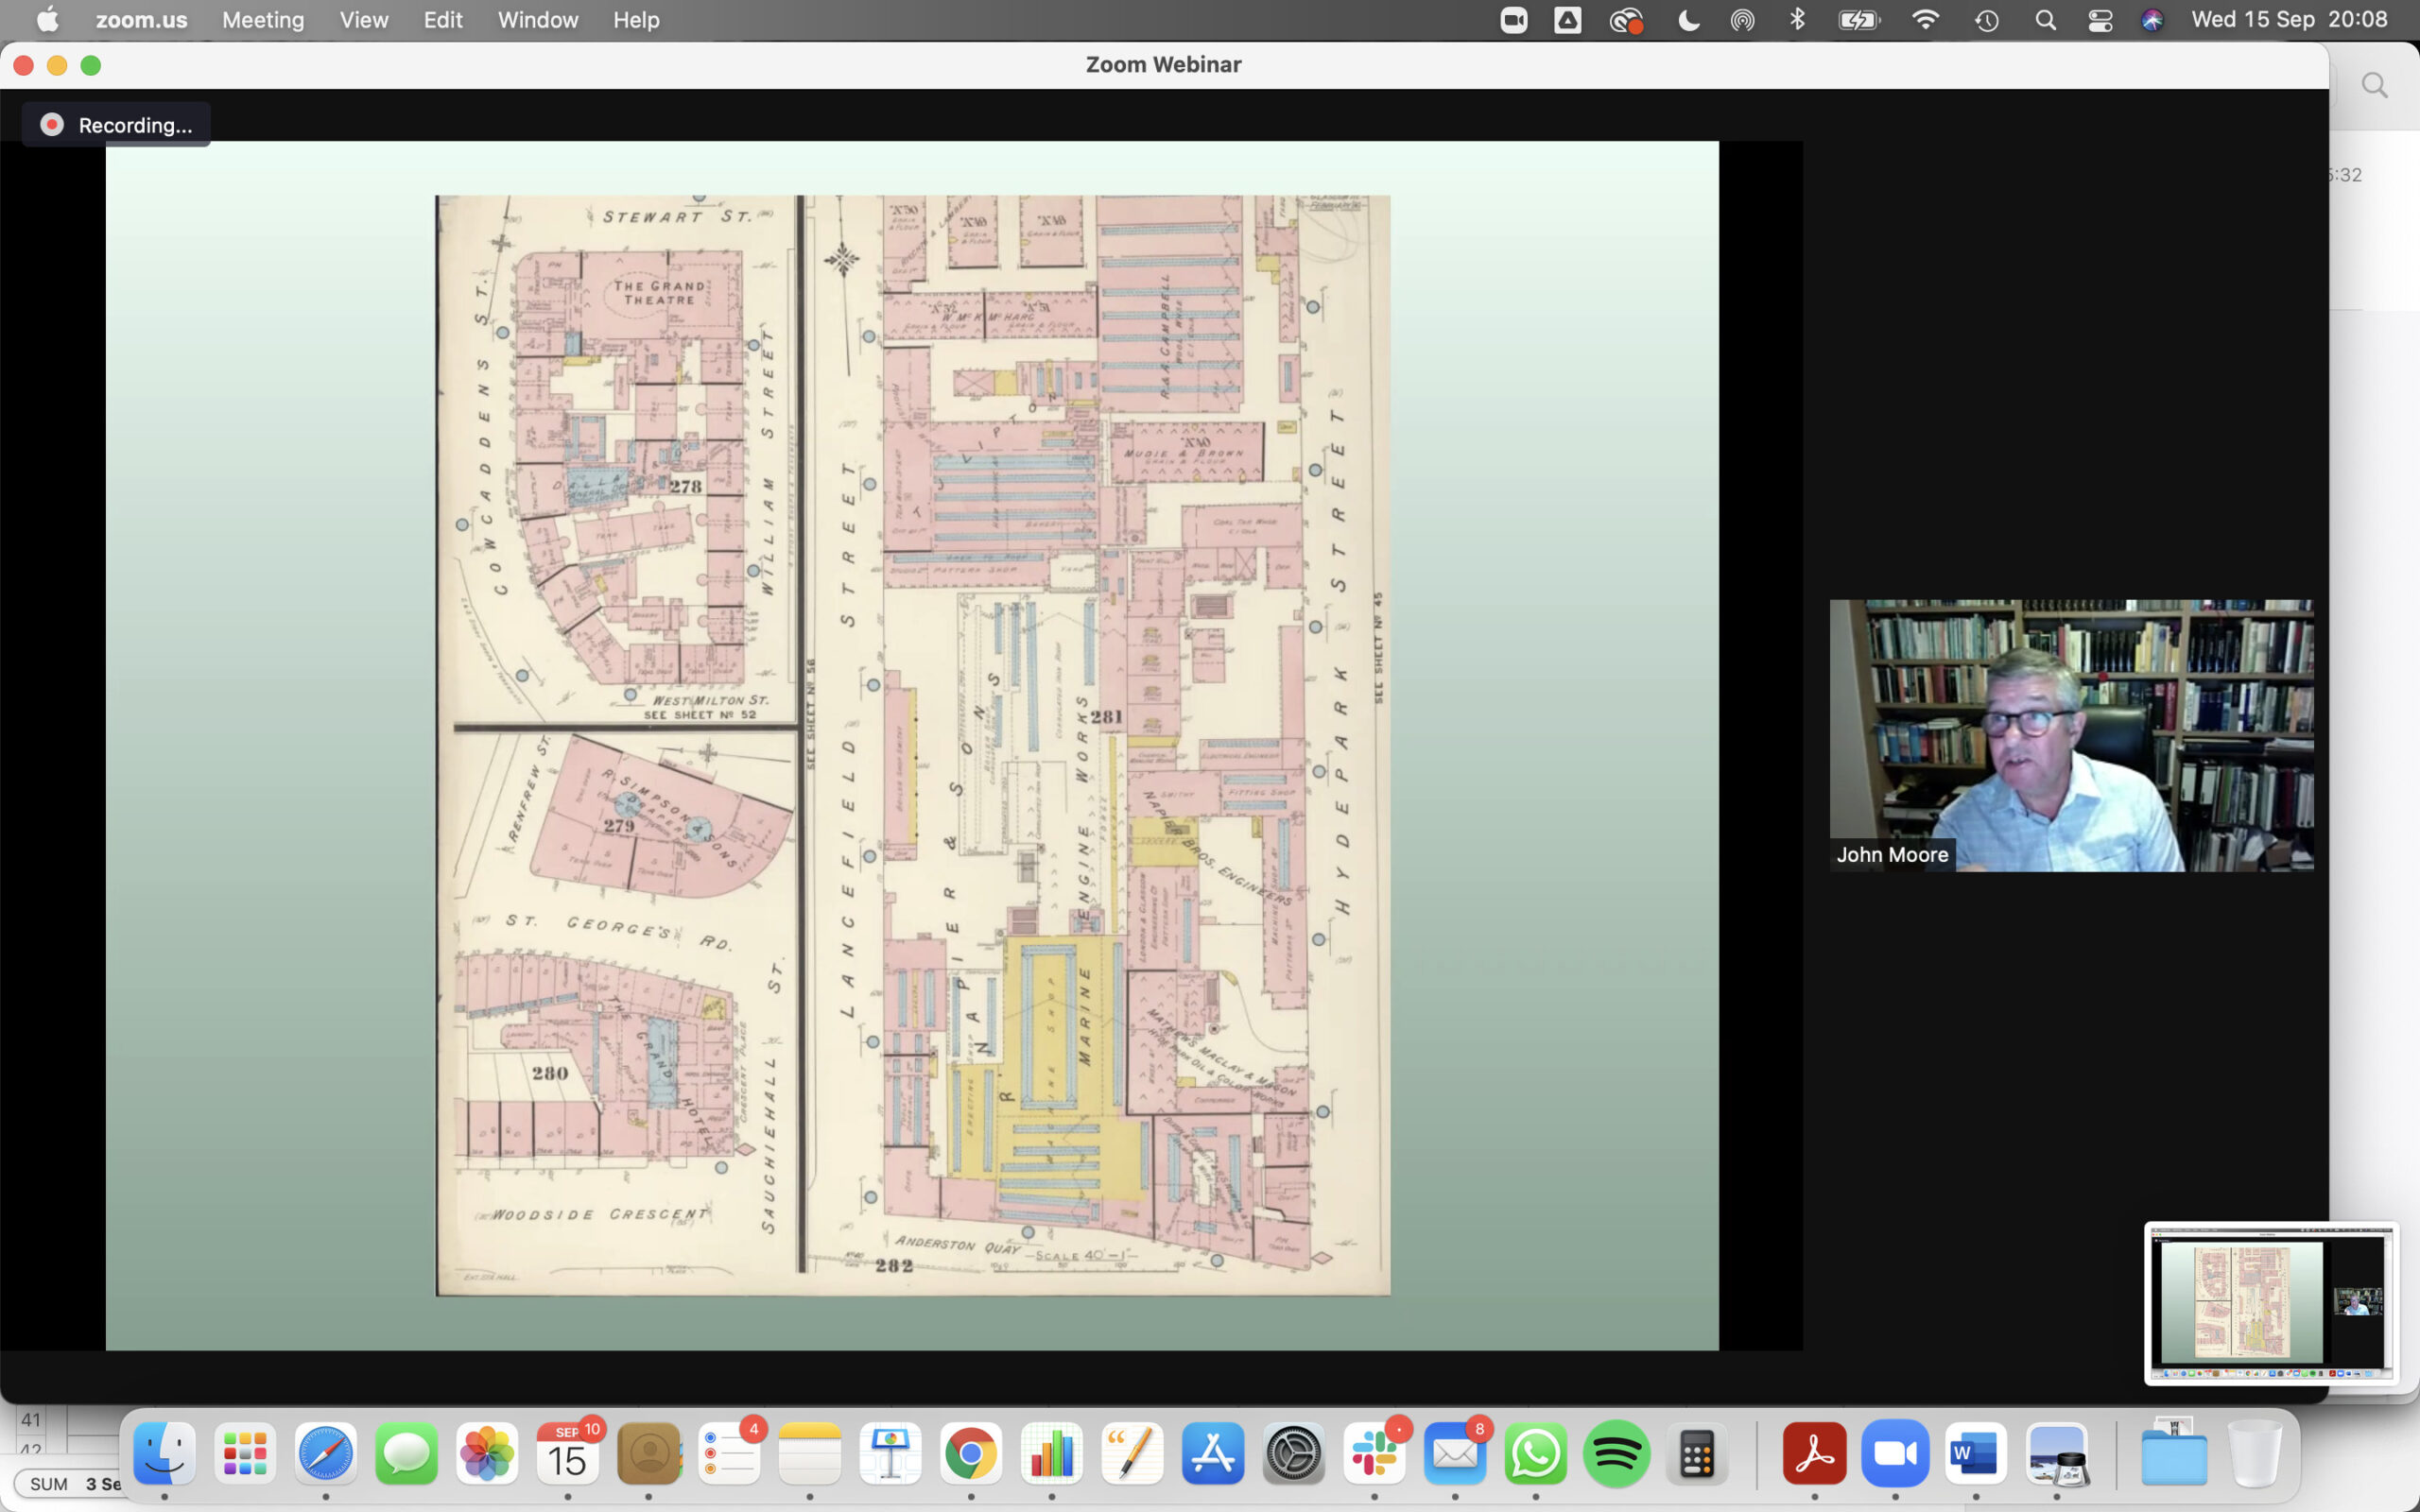Open Google Chrome from the Dock
This screenshot has height=1512, width=2420.
971,1453
